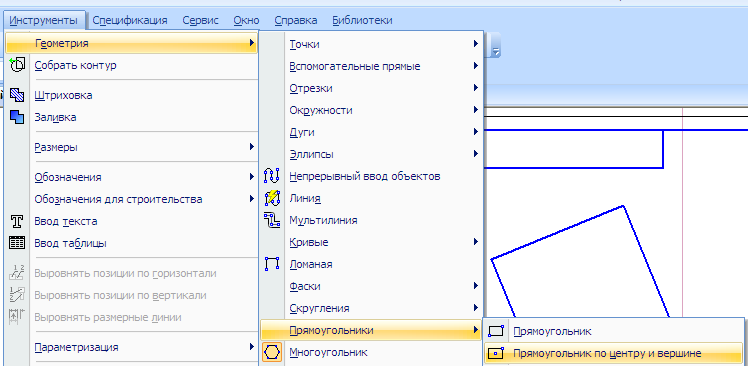Screen dimensions: 748x366
Task: Open the Окно menu
Action: [246, 20]
